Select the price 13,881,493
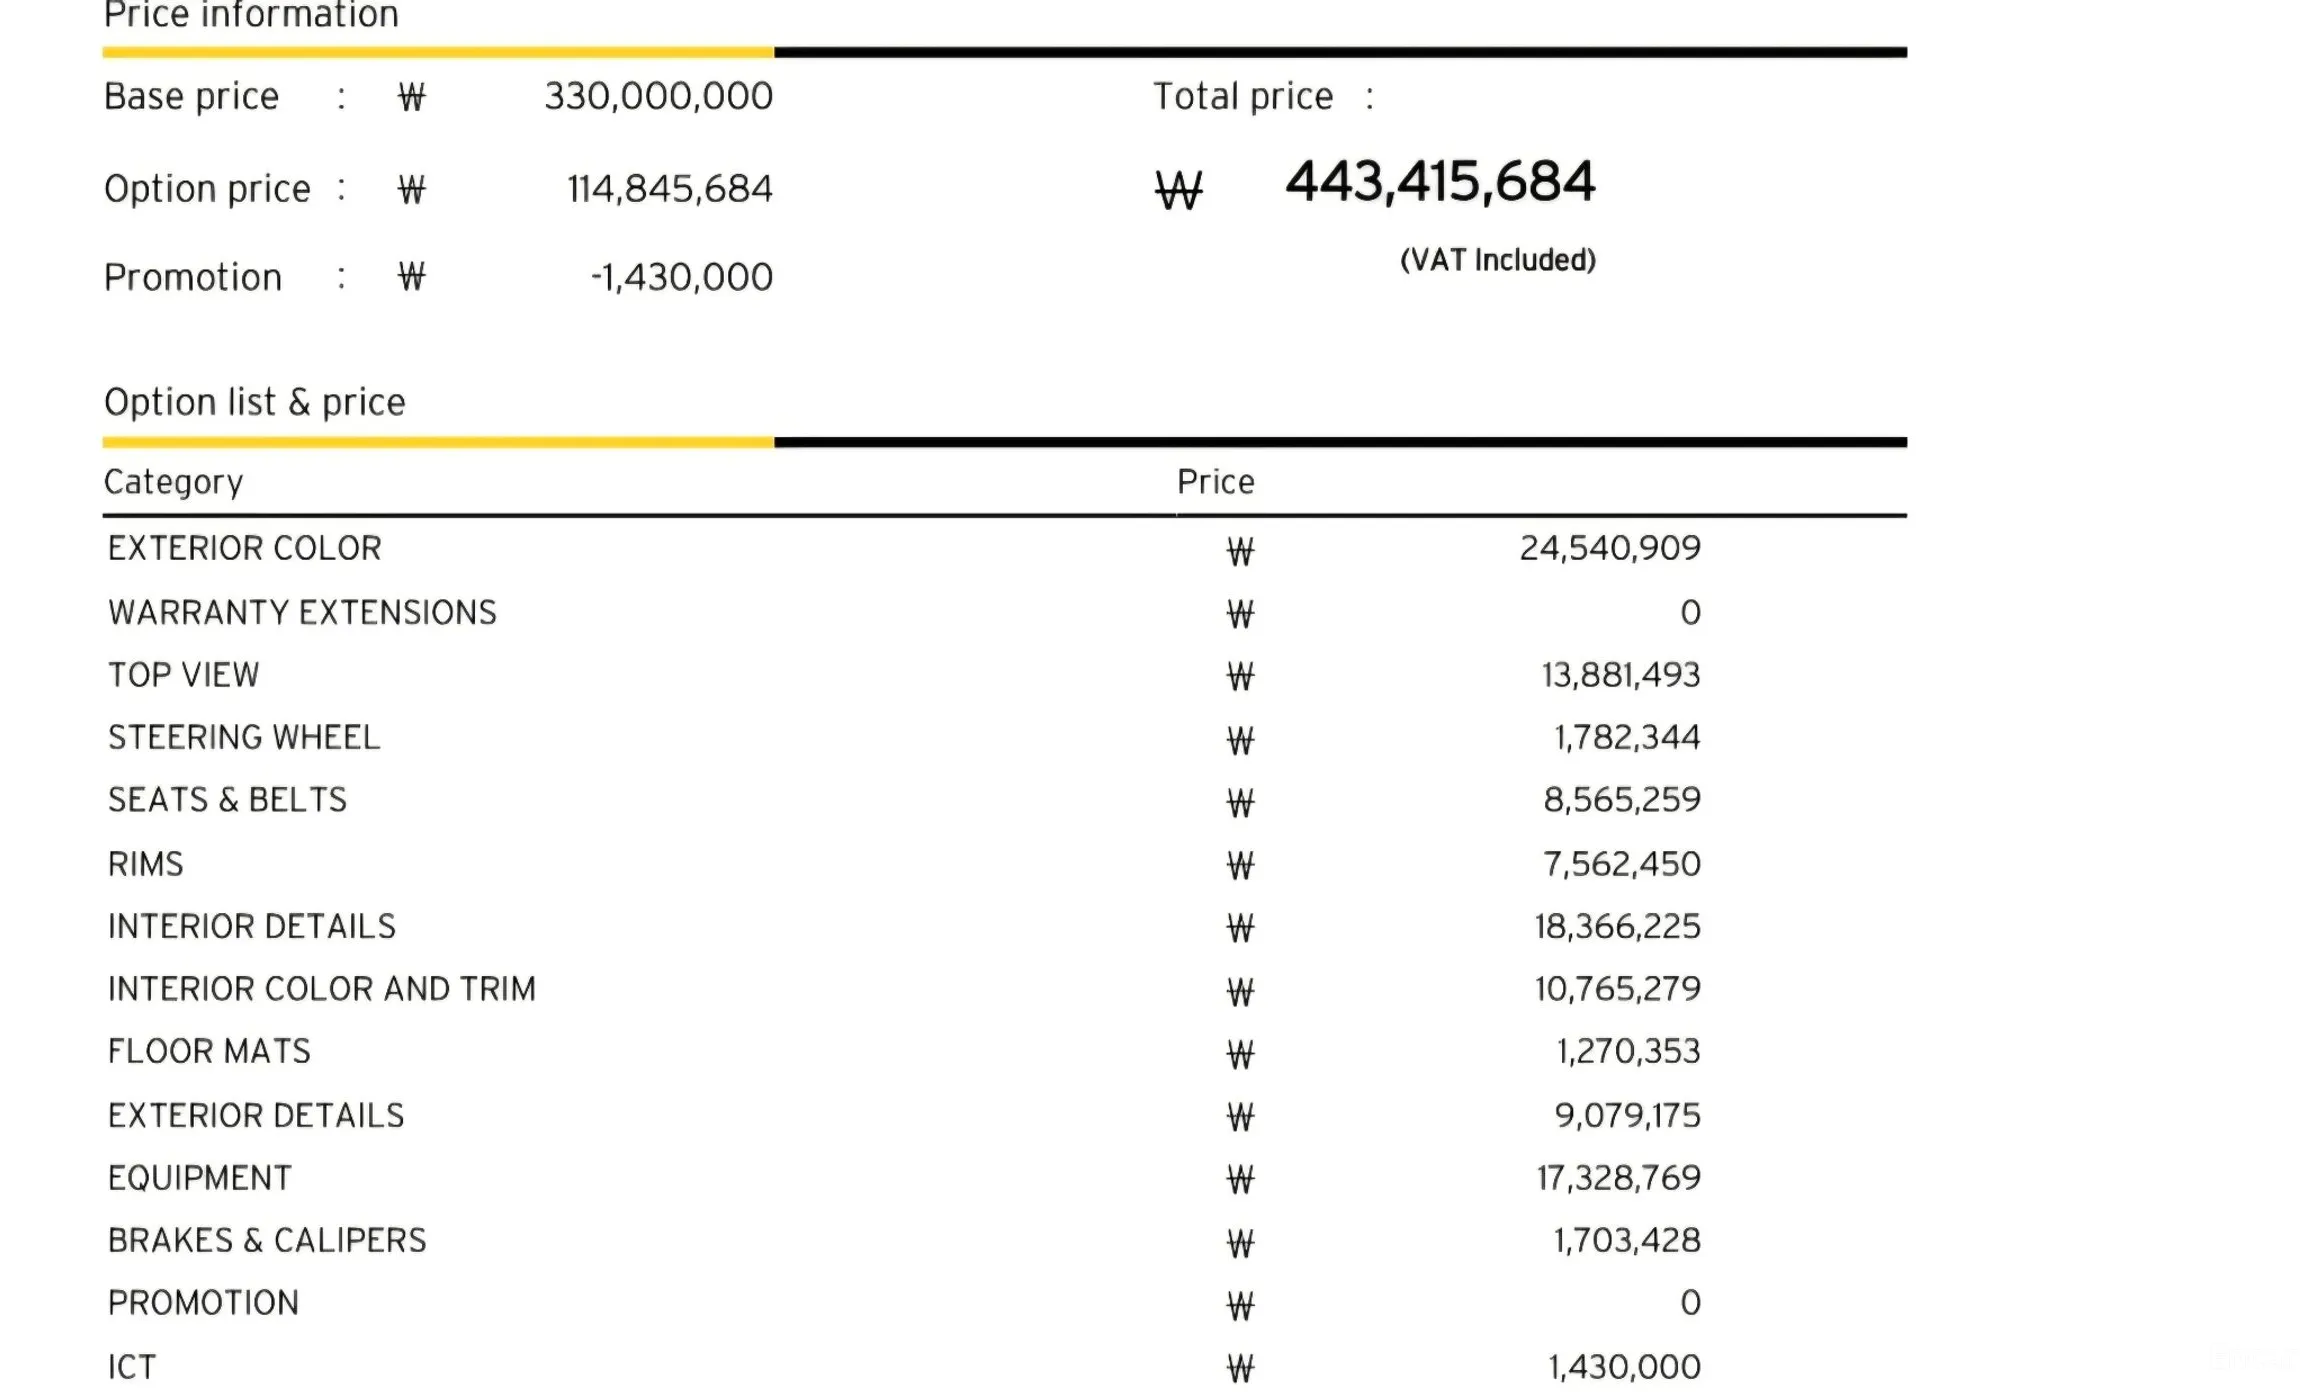Viewport: 2320px width, 1392px height. [1620, 675]
